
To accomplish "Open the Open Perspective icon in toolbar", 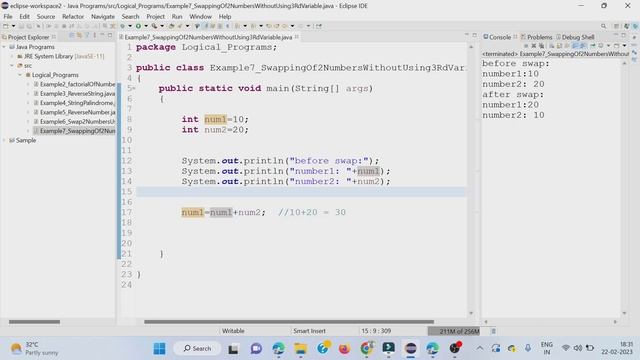I will [616, 26].
